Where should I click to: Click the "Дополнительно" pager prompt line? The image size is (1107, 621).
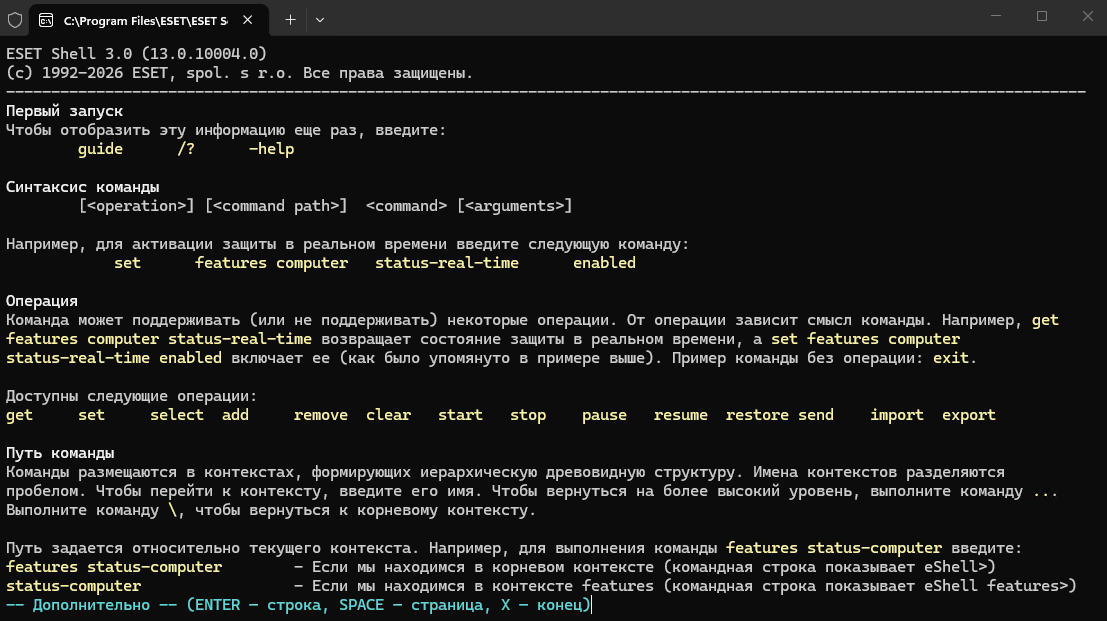pos(298,605)
